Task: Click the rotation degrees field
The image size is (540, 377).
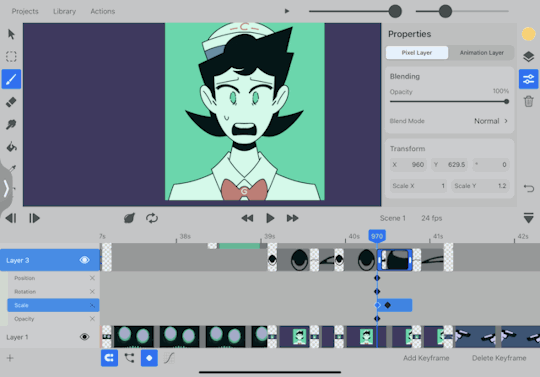Action: [490, 165]
